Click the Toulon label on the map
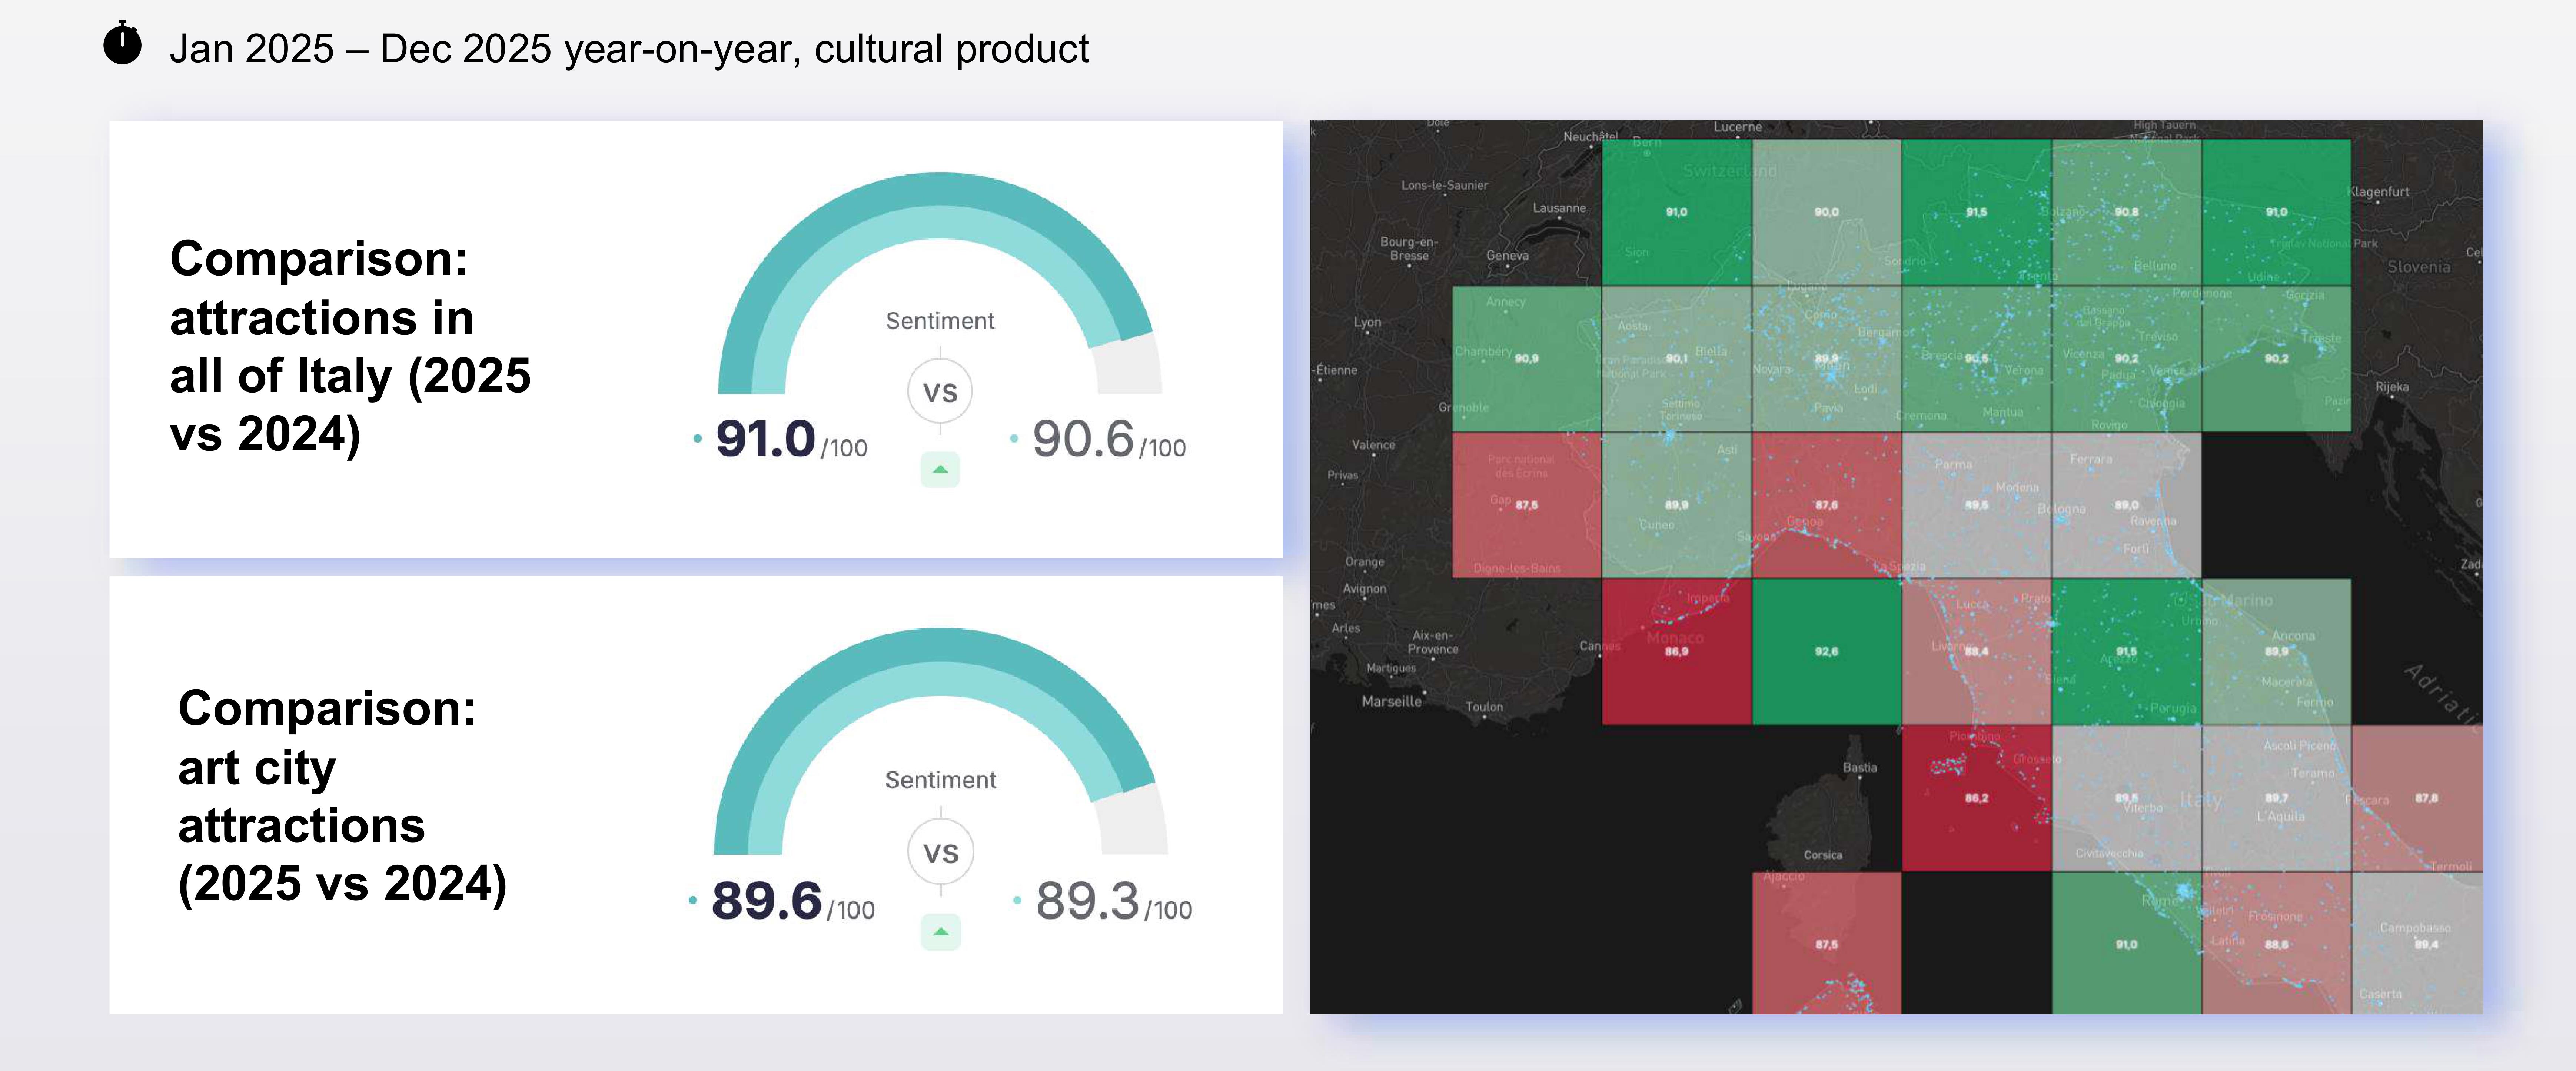Image resolution: width=2576 pixels, height=1071 pixels. coord(1484,707)
